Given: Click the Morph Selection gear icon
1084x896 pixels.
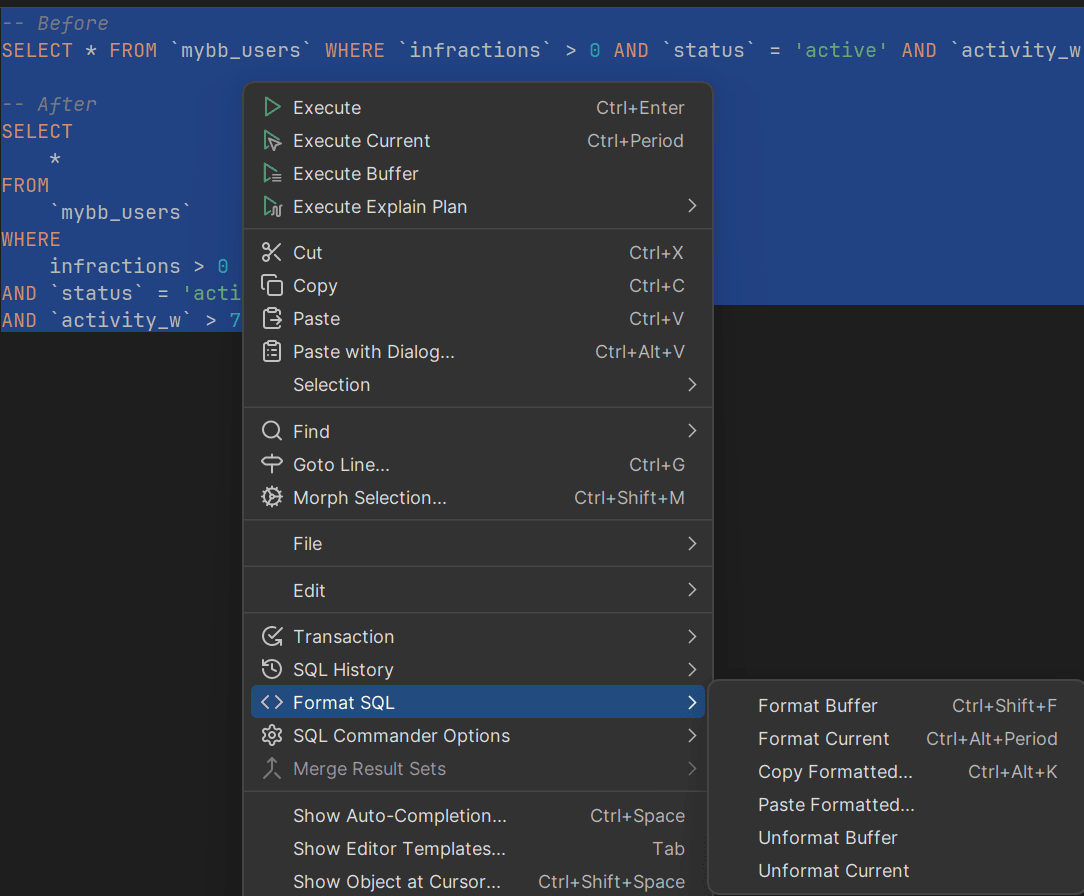Looking at the screenshot, I should click(x=272, y=497).
